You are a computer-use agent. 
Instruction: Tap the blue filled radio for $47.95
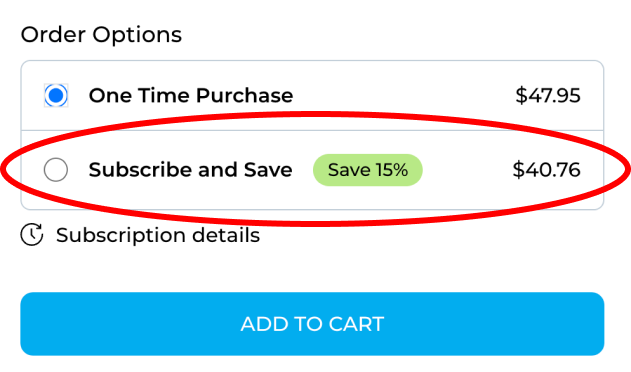tap(56, 95)
